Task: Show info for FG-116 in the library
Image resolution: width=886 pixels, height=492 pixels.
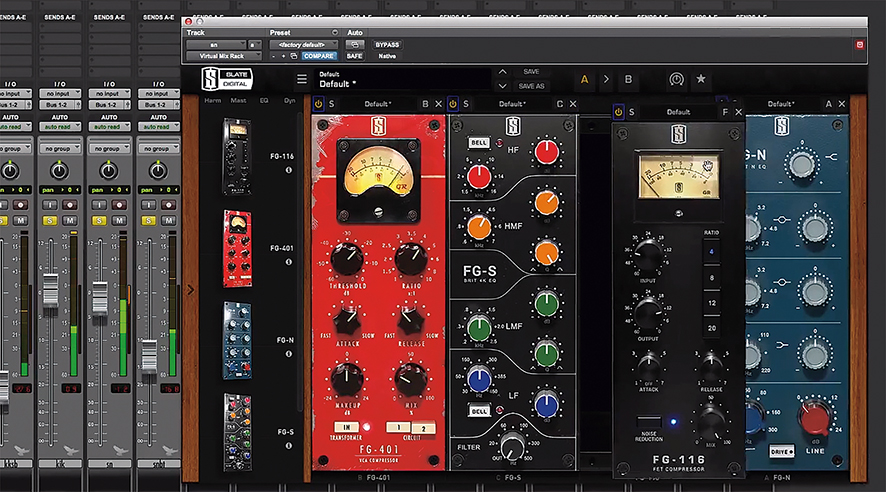Action: tap(289, 170)
